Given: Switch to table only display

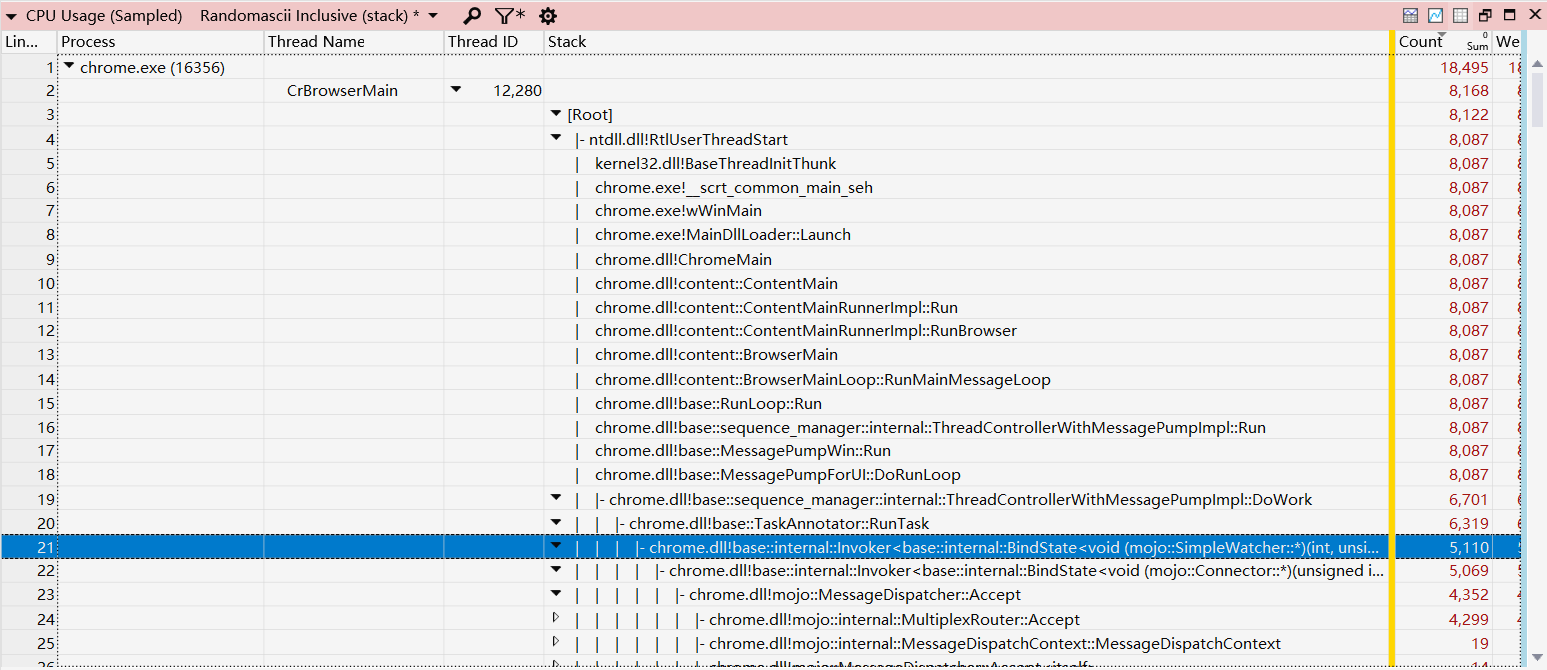Looking at the screenshot, I should click(1460, 15).
